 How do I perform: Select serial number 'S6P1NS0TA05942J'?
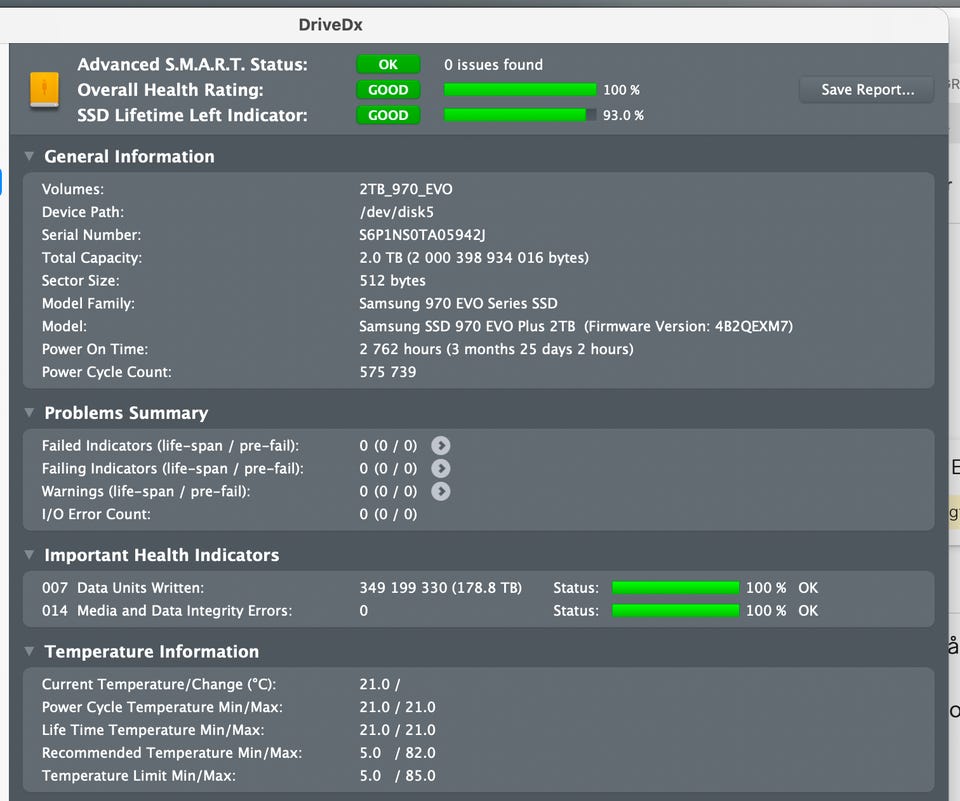[422, 235]
